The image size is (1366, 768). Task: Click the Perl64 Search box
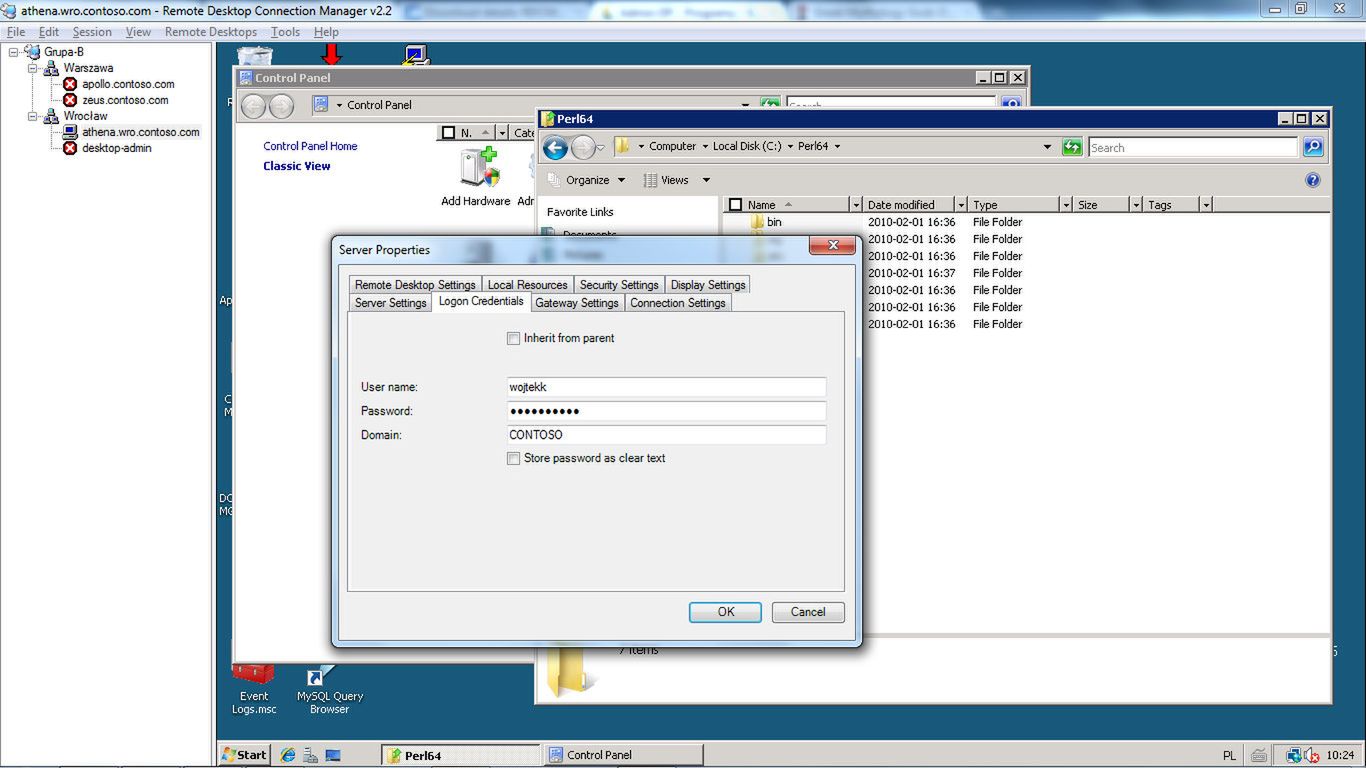point(1193,147)
